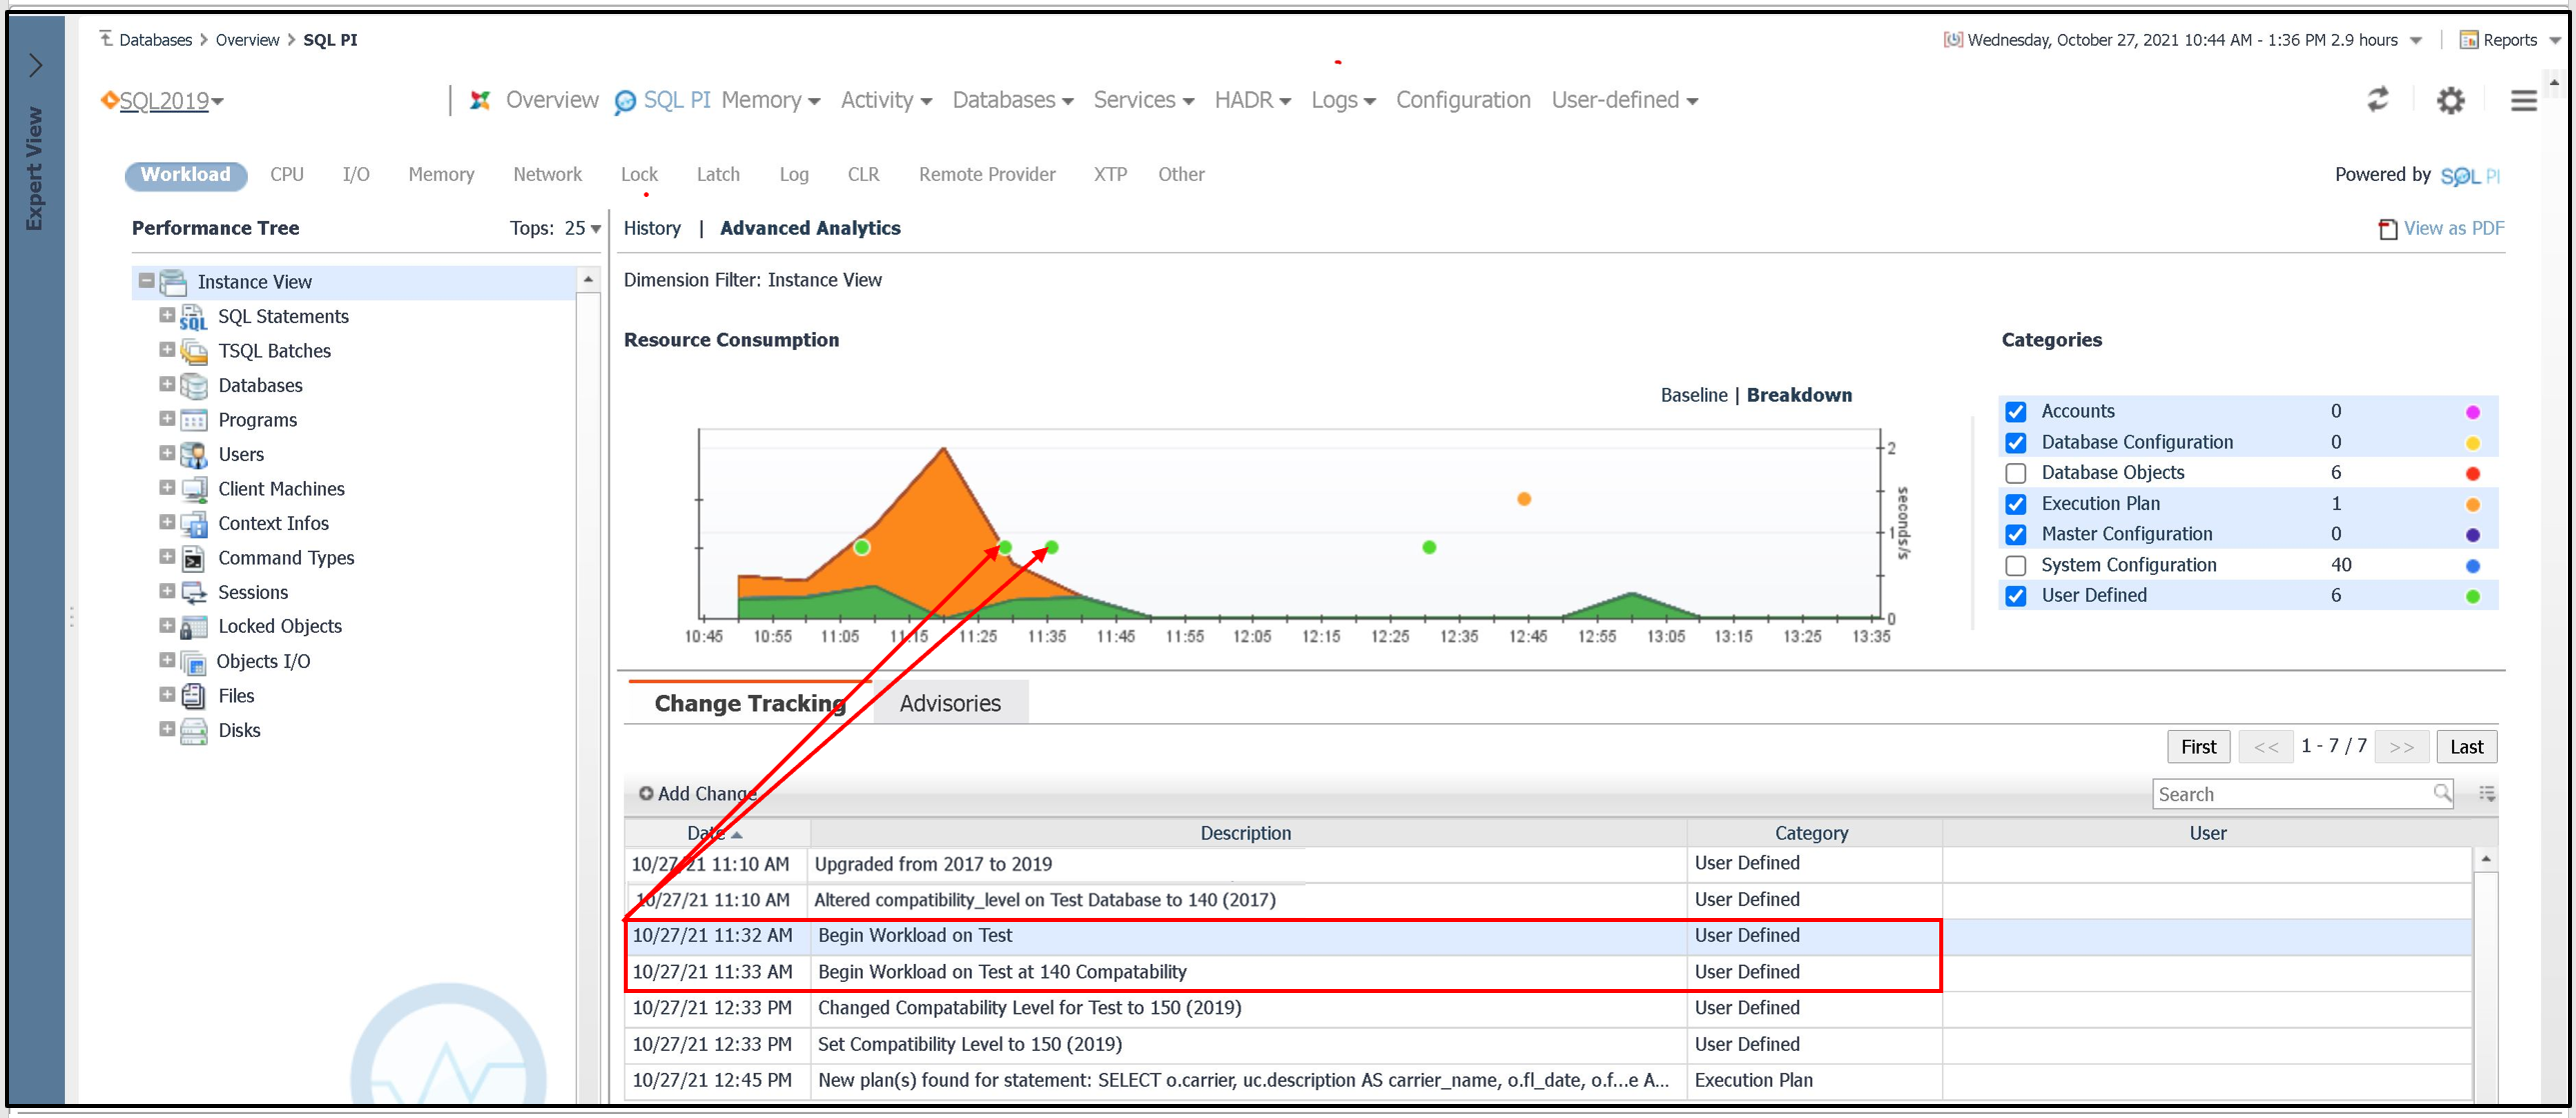The width and height of the screenshot is (2576, 1118).
Task: Click the Reports icon
Action: point(2469,40)
